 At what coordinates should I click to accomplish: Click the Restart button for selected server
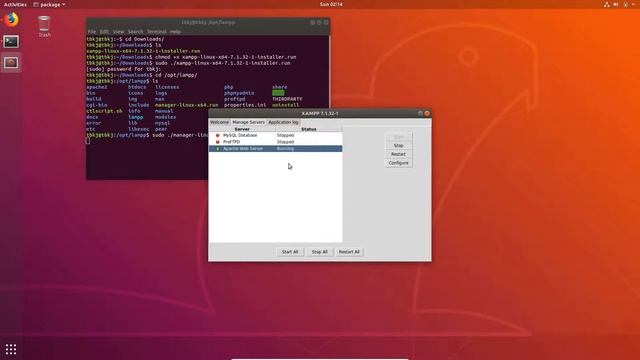398,154
